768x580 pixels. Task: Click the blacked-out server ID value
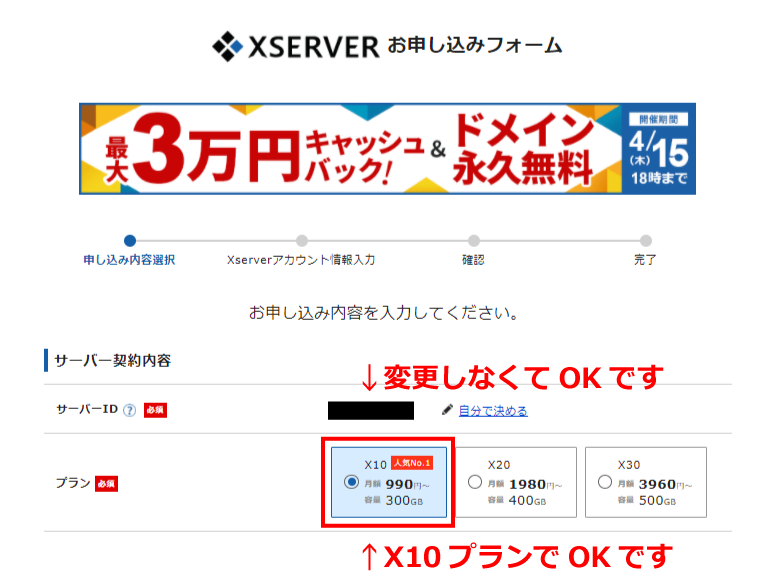coord(371,411)
